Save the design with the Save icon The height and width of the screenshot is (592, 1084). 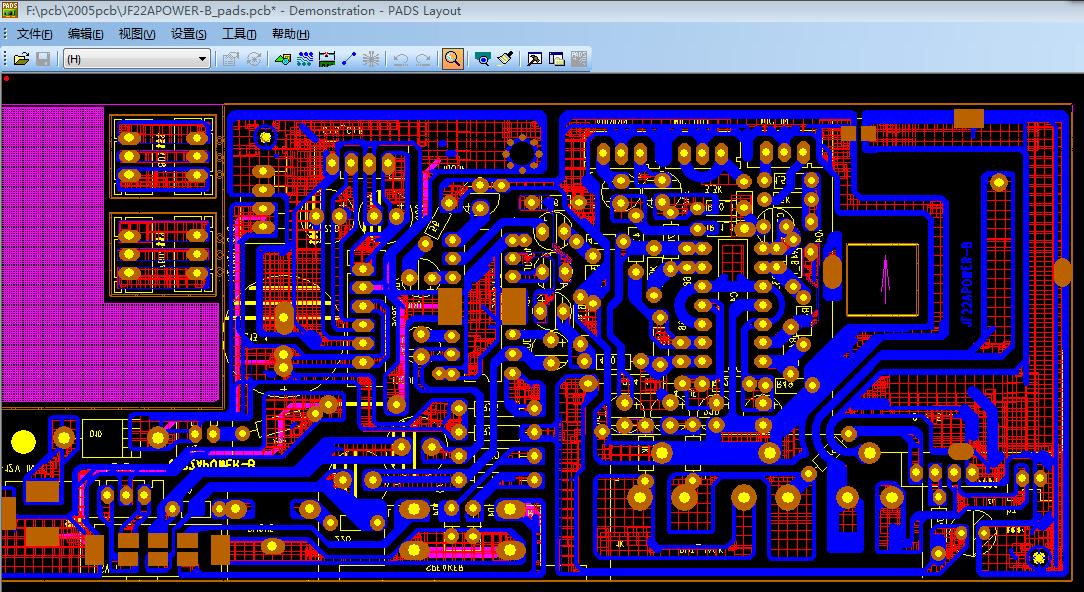point(43,58)
